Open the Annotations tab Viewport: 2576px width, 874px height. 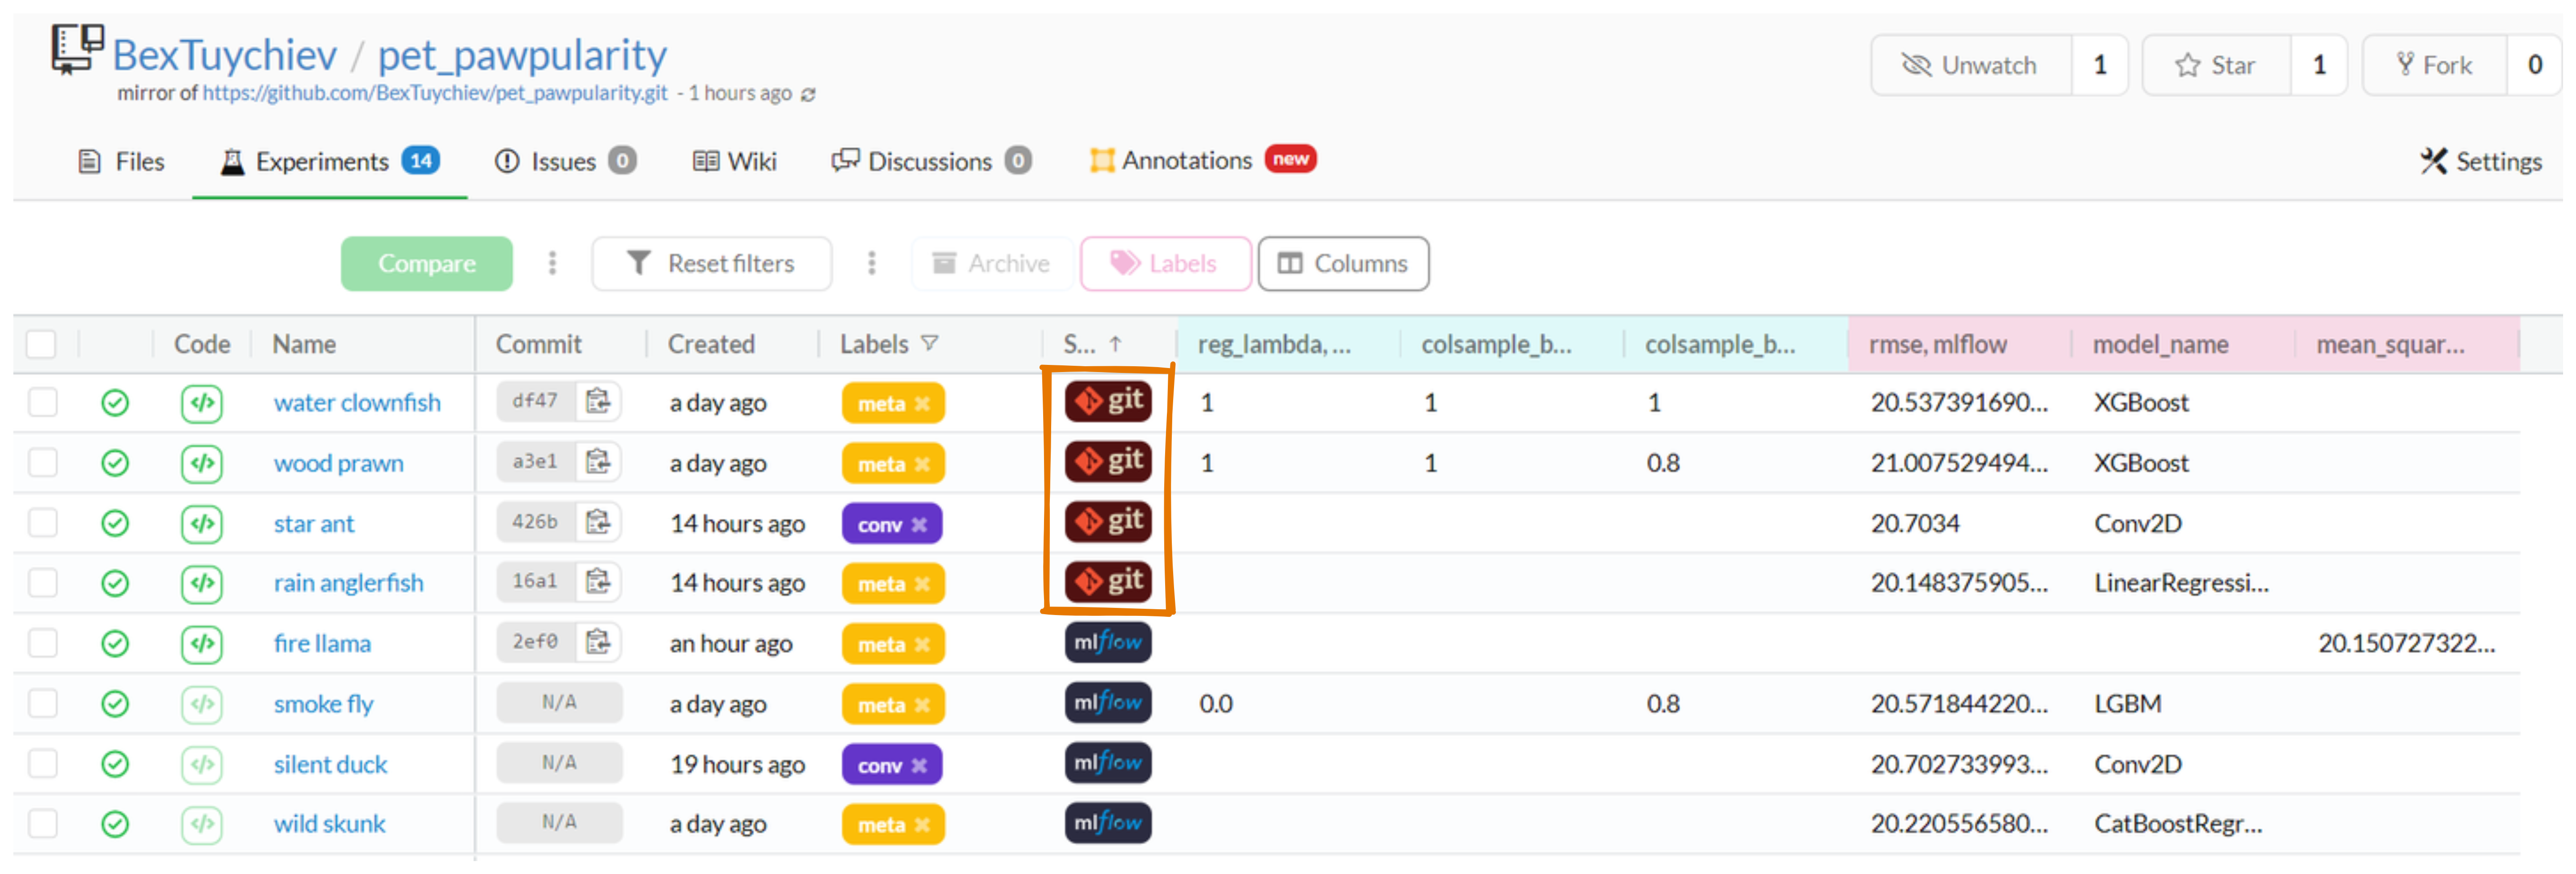tap(1202, 160)
